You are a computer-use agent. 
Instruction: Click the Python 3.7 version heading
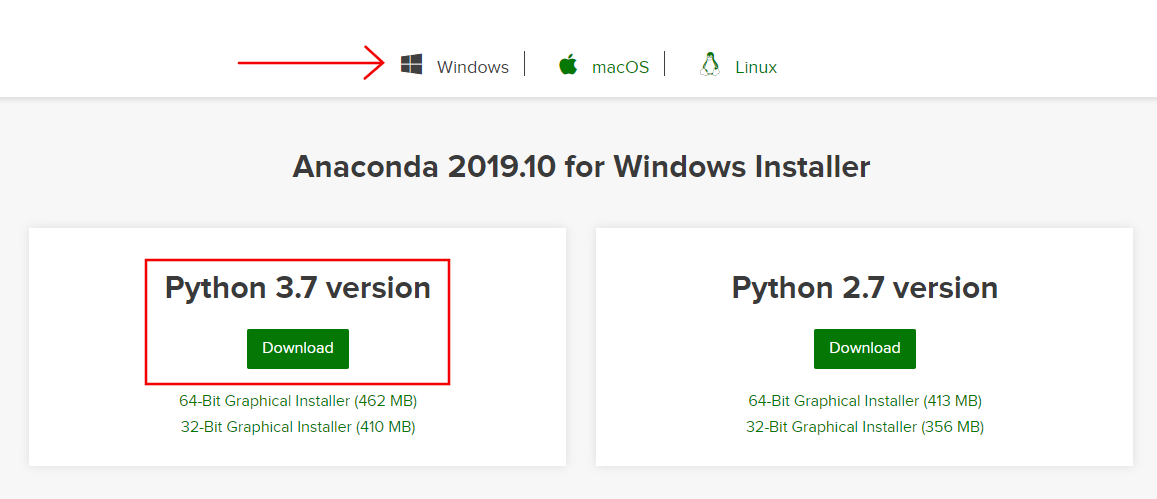pos(298,288)
